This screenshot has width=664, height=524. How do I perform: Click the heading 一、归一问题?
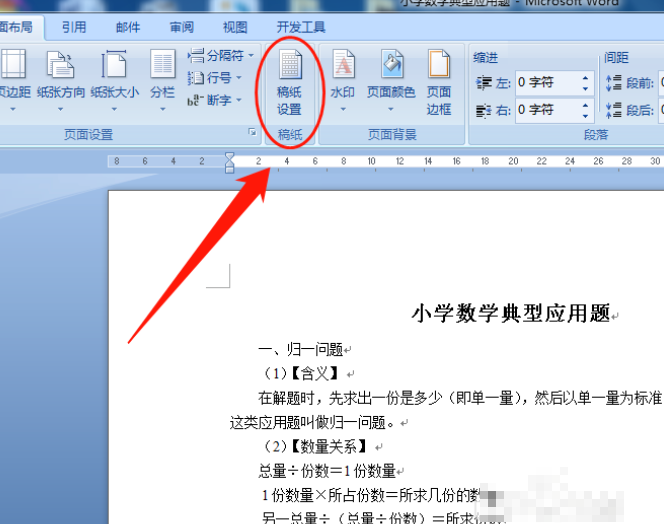pyautogui.click(x=301, y=349)
